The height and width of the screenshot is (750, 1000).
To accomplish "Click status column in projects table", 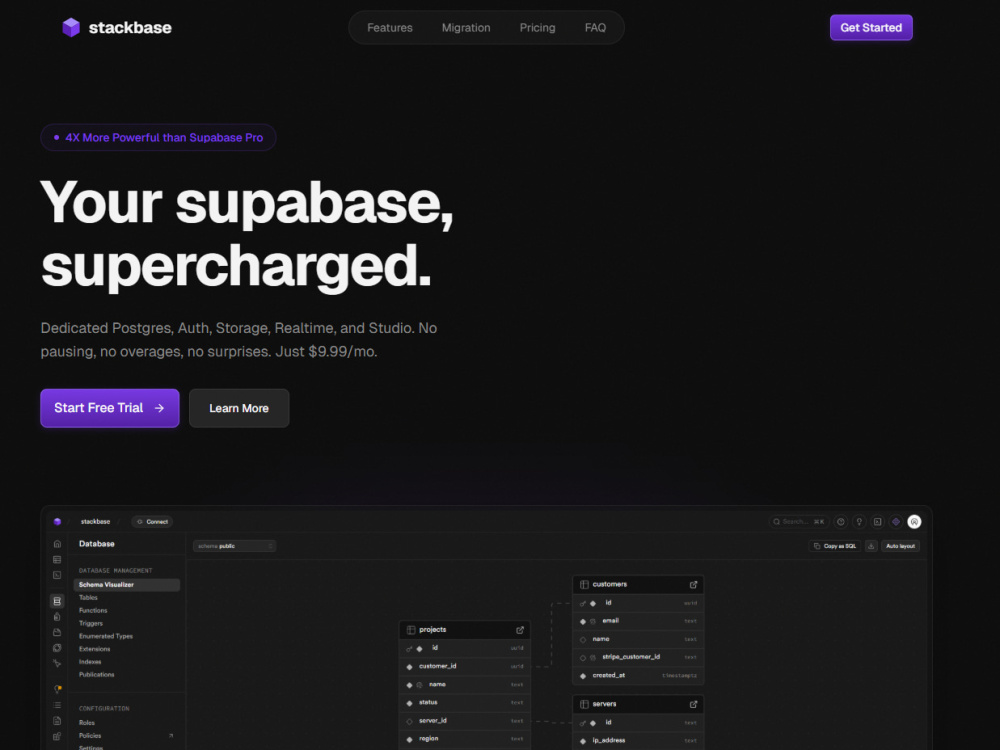I will click(465, 703).
